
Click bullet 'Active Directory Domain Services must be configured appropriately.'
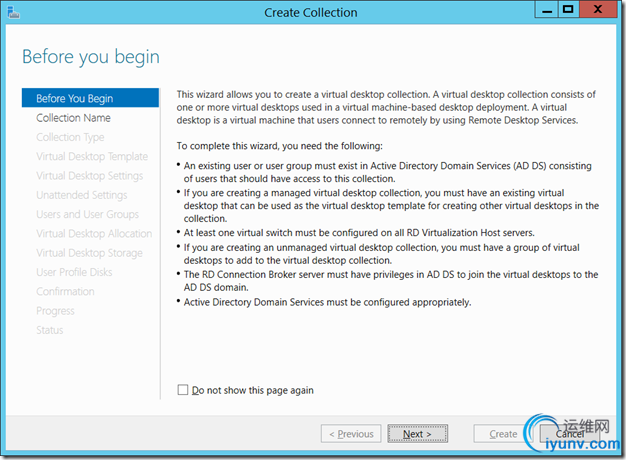(327, 302)
